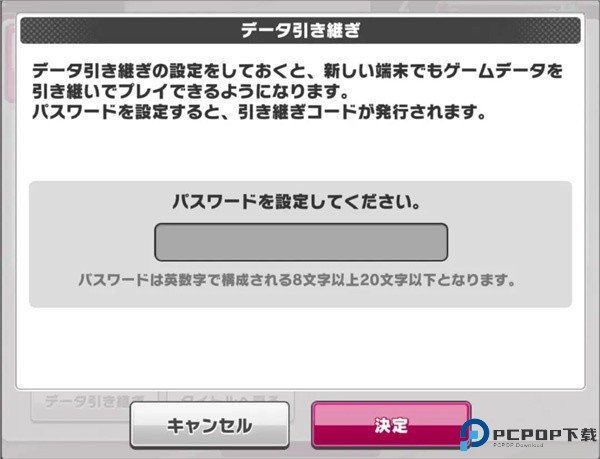The width and height of the screenshot is (600, 459).
Task: Click the blue PCPOP logo icon
Action: pyautogui.click(x=474, y=434)
